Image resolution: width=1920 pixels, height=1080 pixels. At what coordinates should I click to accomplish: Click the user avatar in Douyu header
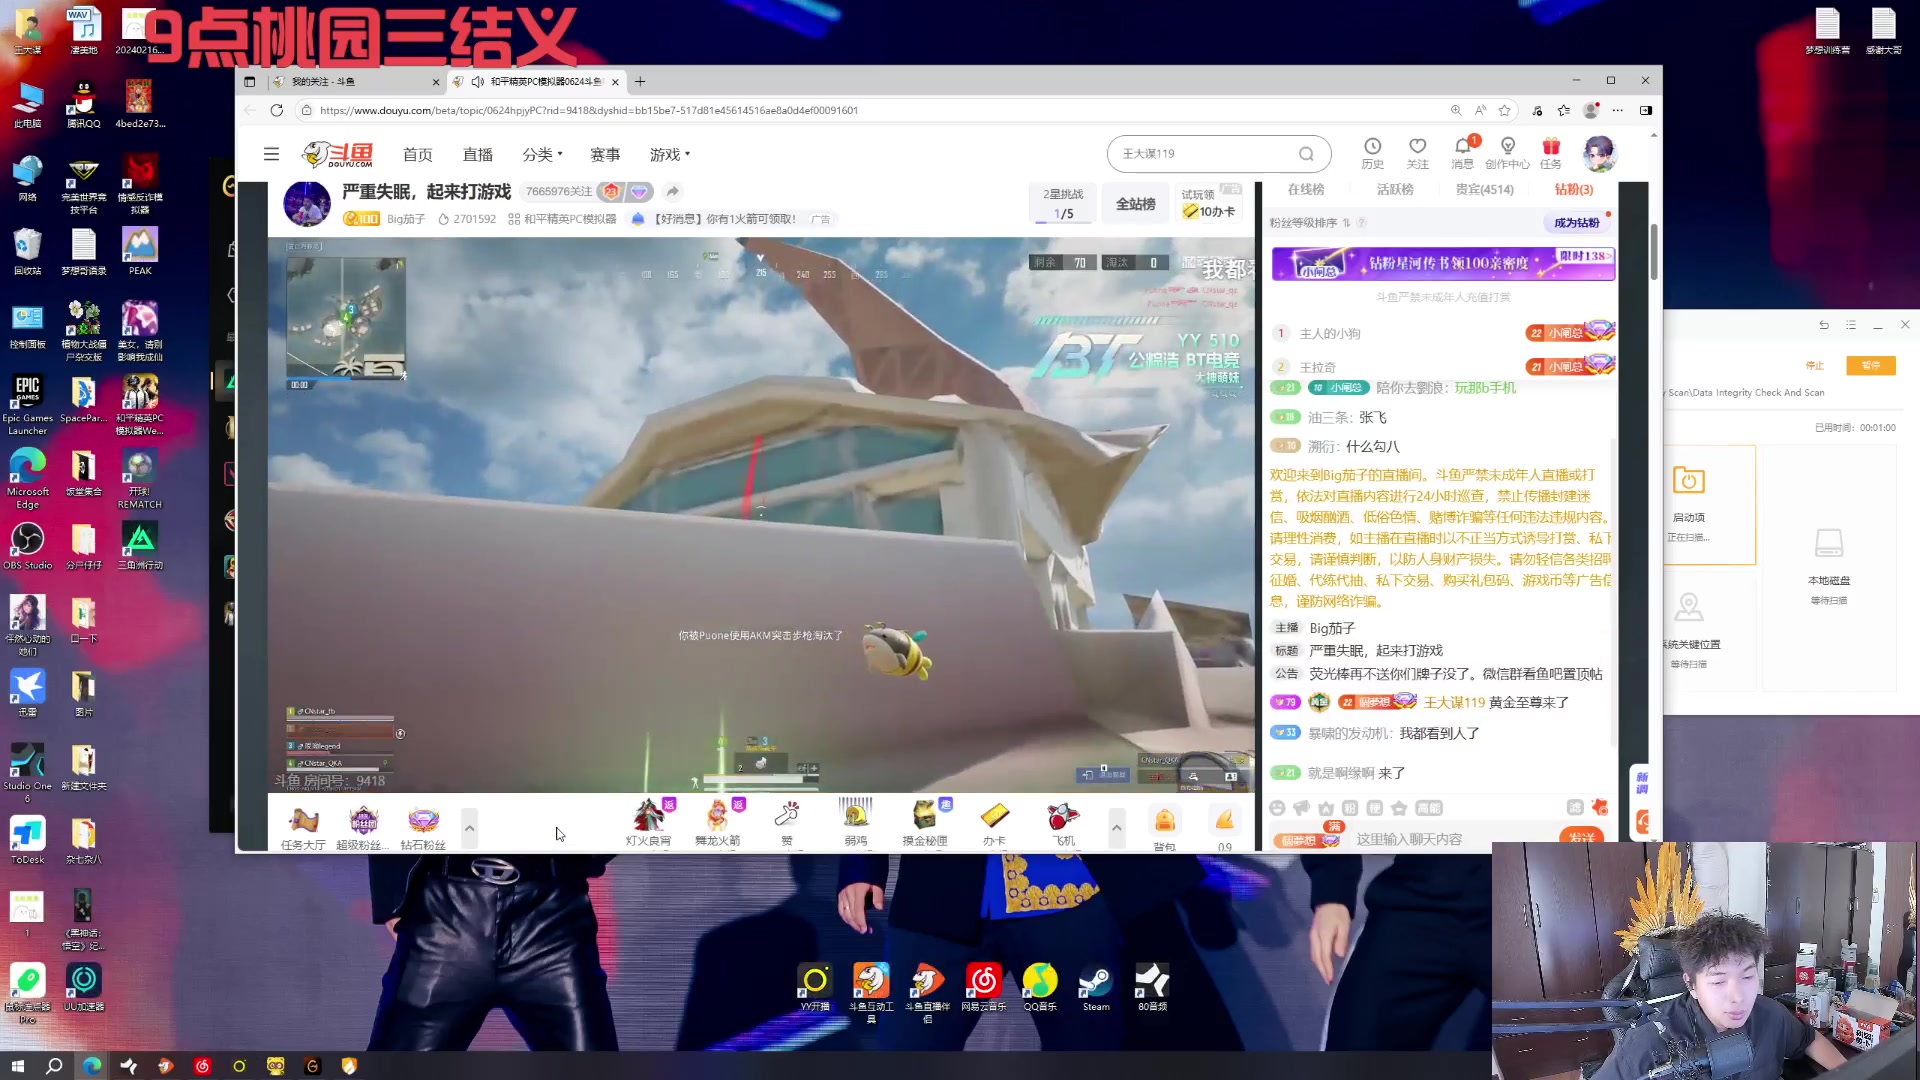(x=1599, y=153)
